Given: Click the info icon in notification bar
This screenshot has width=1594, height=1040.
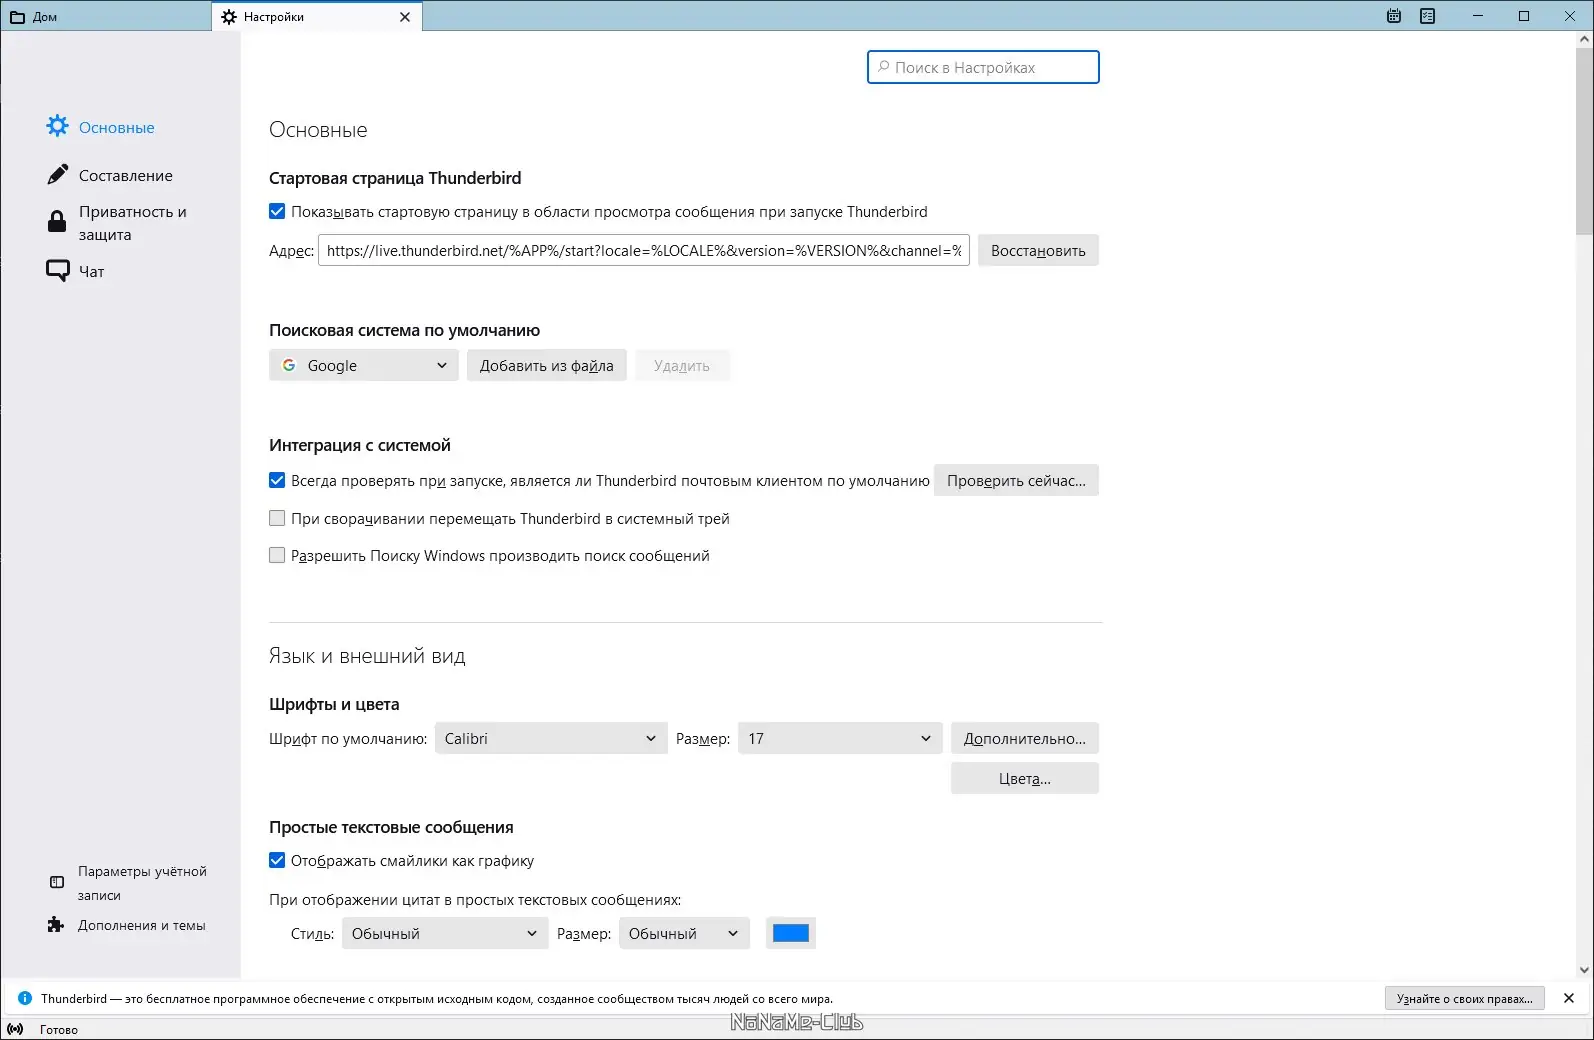Looking at the screenshot, I should point(25,998).
